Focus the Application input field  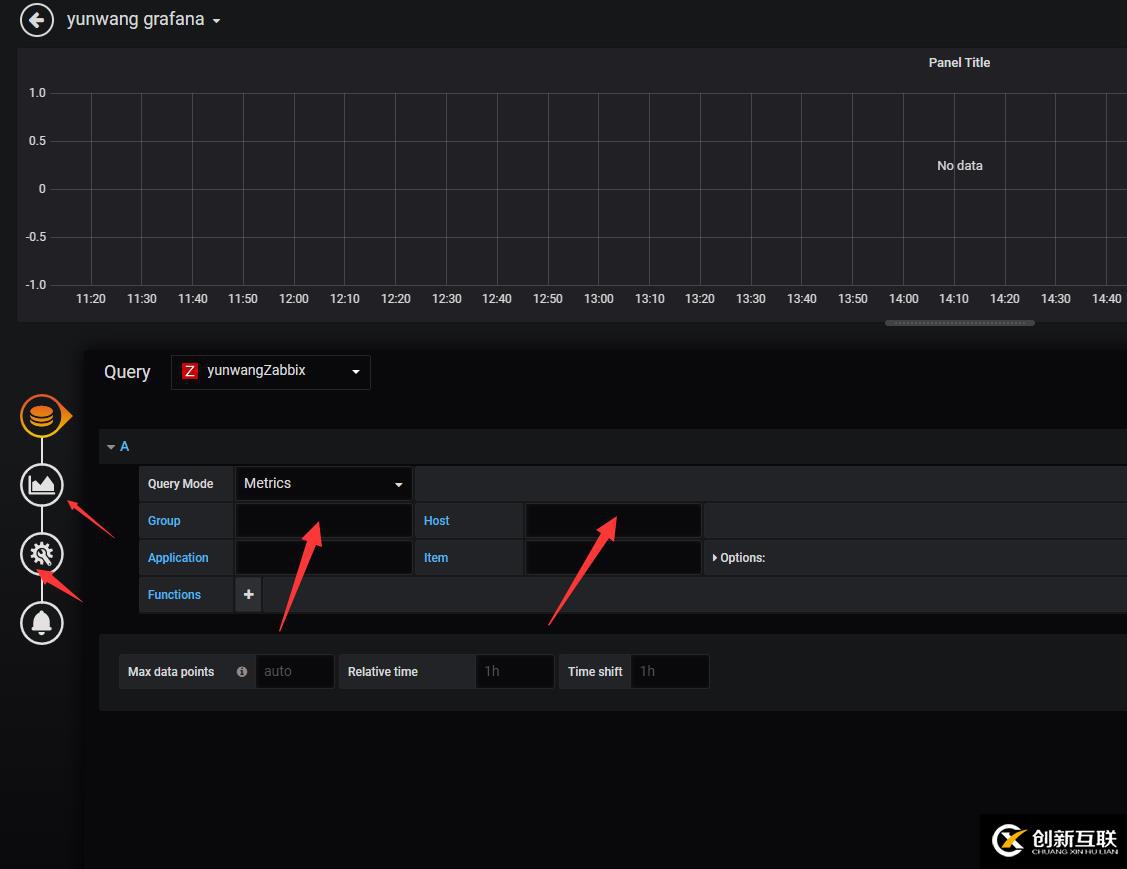click(x=323, y=558)
